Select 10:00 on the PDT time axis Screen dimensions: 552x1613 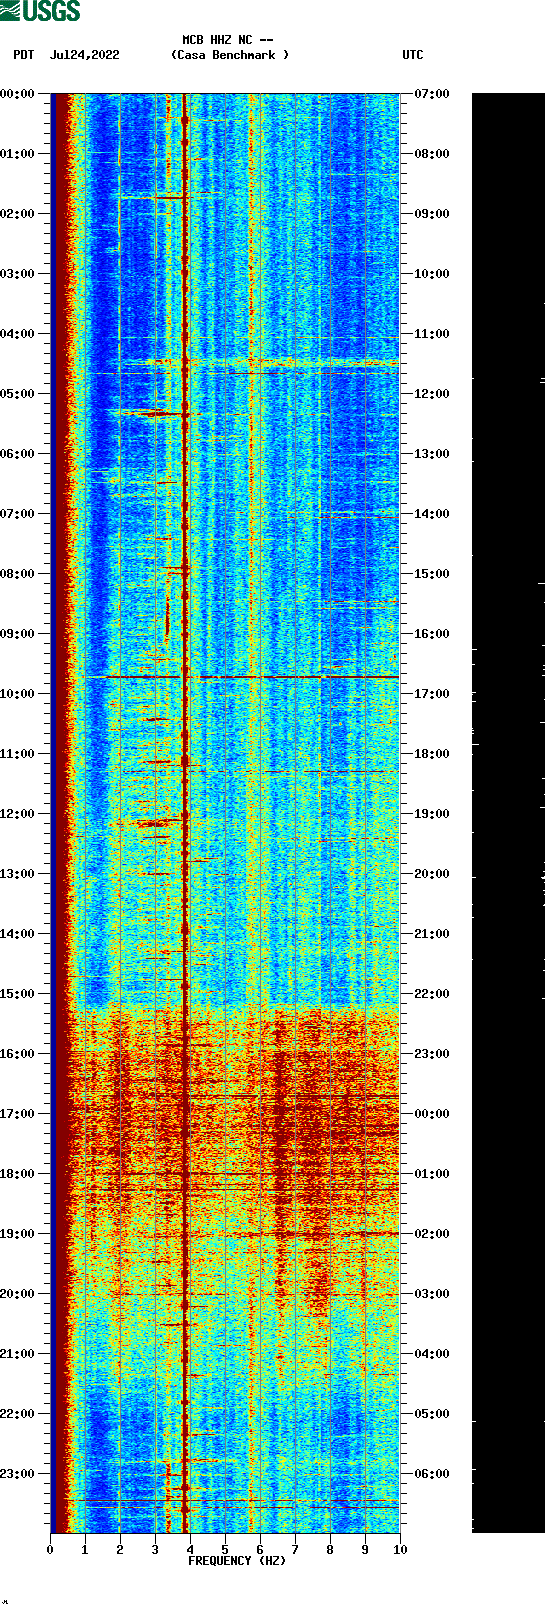(x=18, y=694)
